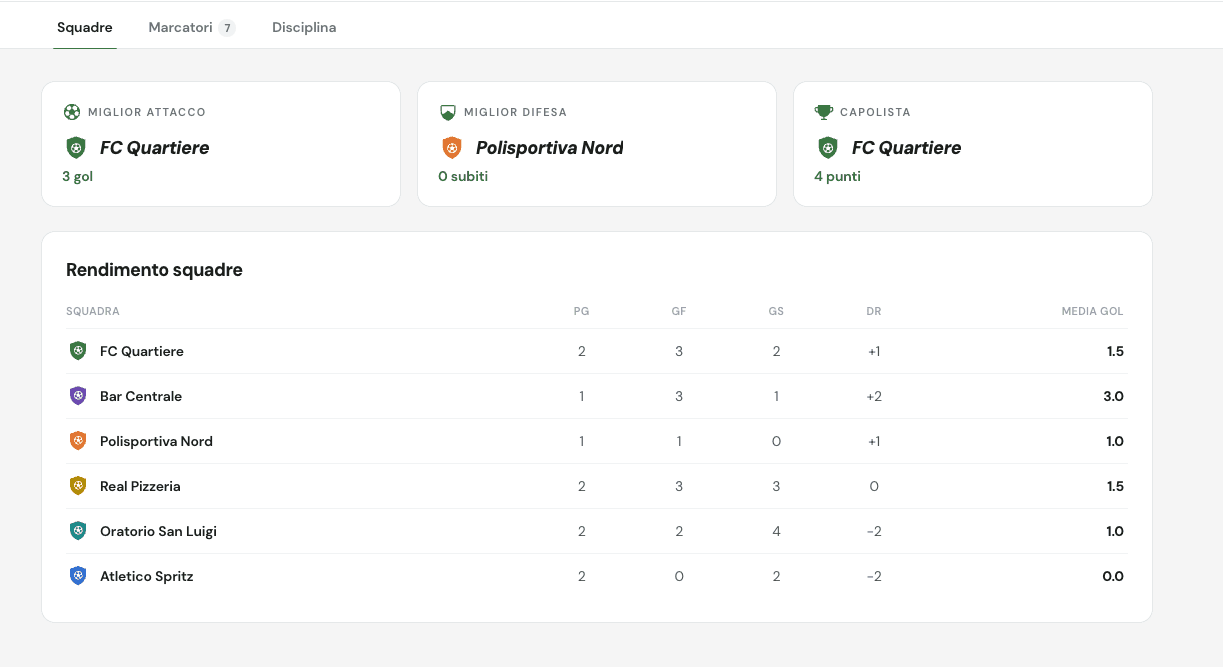Select Atletico Spritz team name
The image size is (1223, 667).
click(147, 576)
